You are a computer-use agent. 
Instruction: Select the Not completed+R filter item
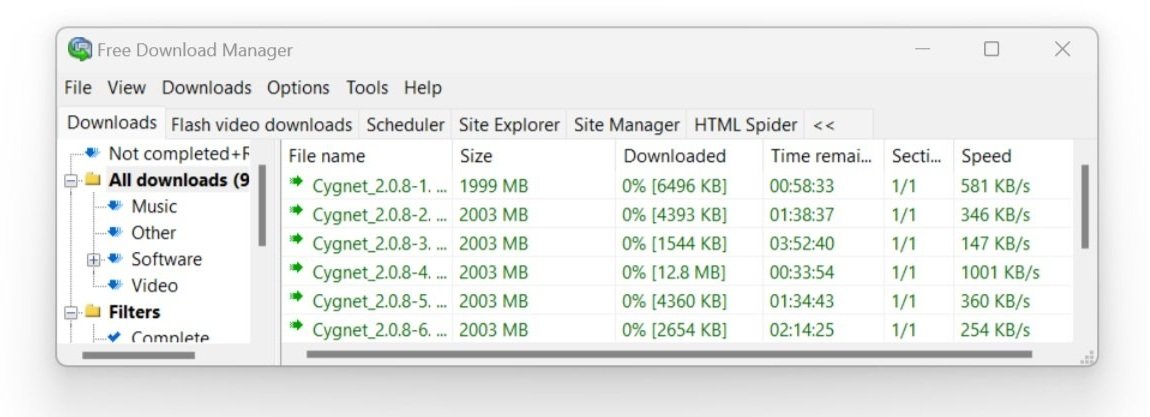179,154
